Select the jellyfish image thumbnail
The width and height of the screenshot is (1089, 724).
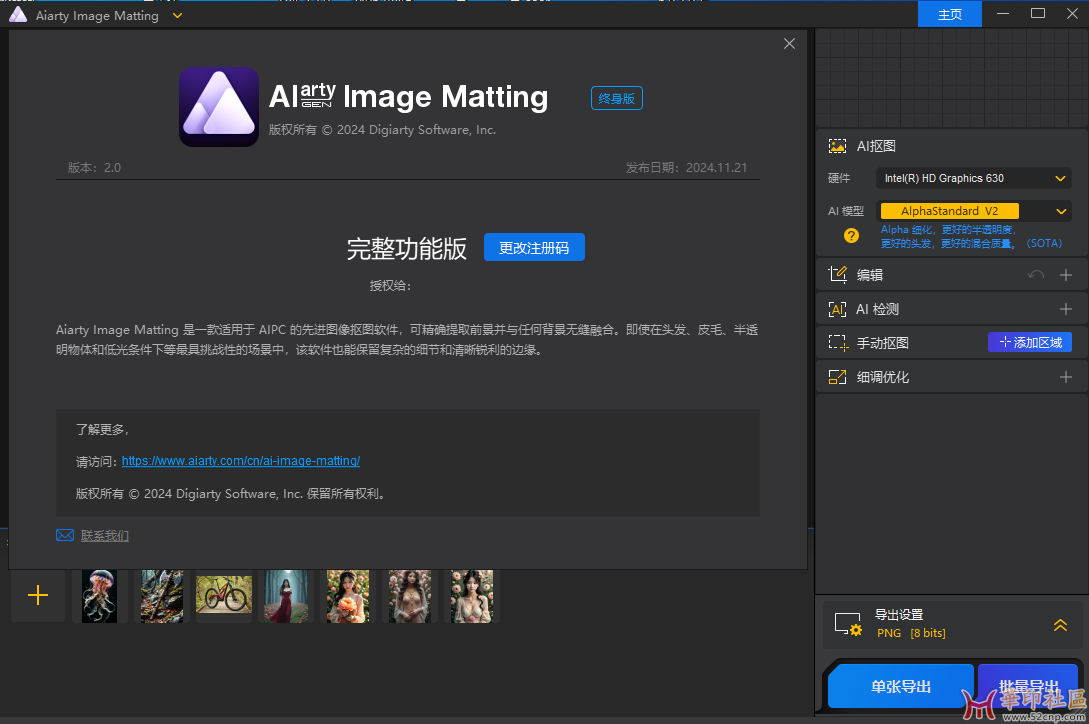[x=100, y=596]
